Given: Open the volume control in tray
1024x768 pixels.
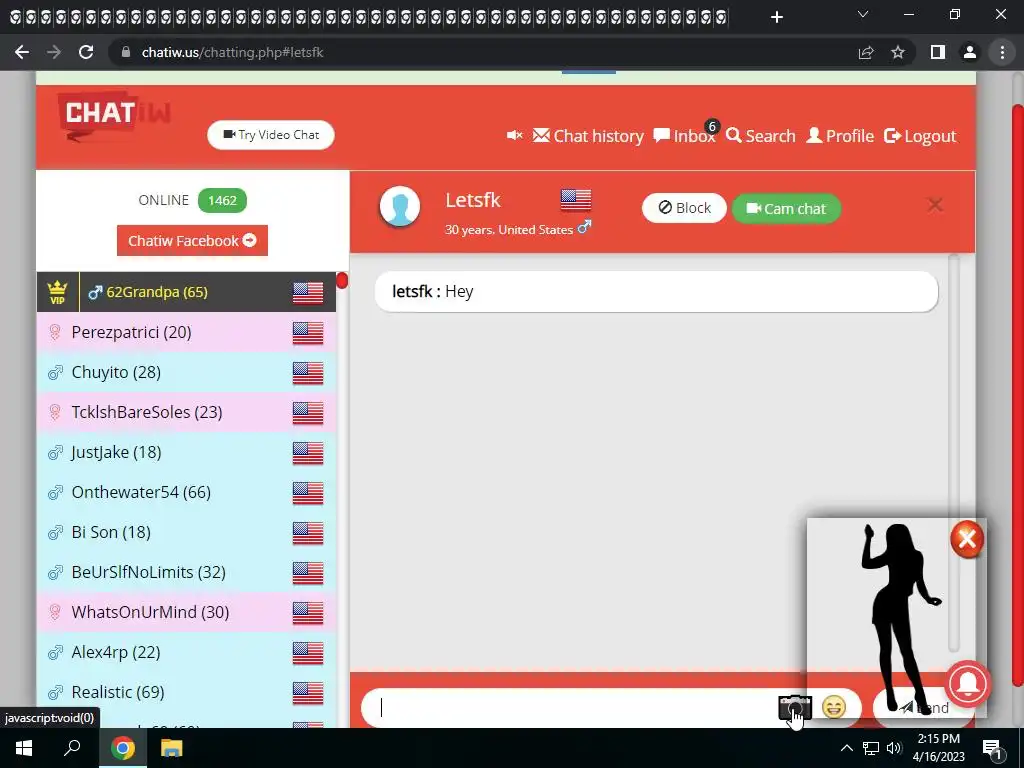Looking at the screenshot, I should 894,748.
